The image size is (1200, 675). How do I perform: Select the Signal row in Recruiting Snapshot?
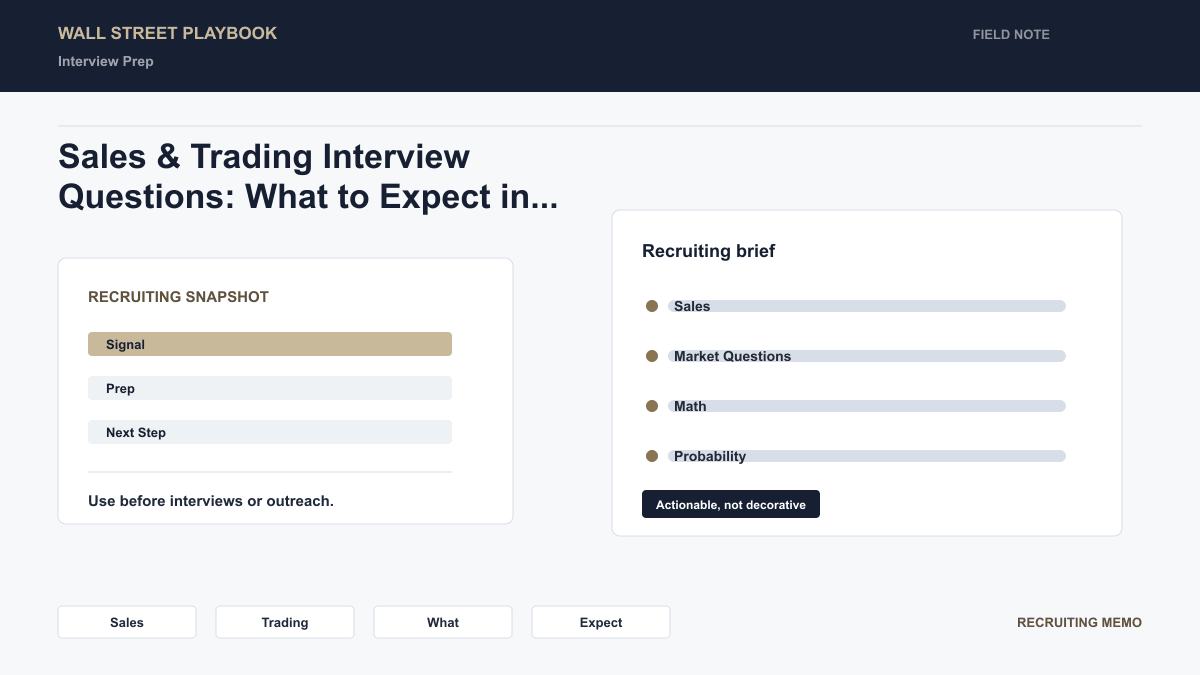pos(270,344)
